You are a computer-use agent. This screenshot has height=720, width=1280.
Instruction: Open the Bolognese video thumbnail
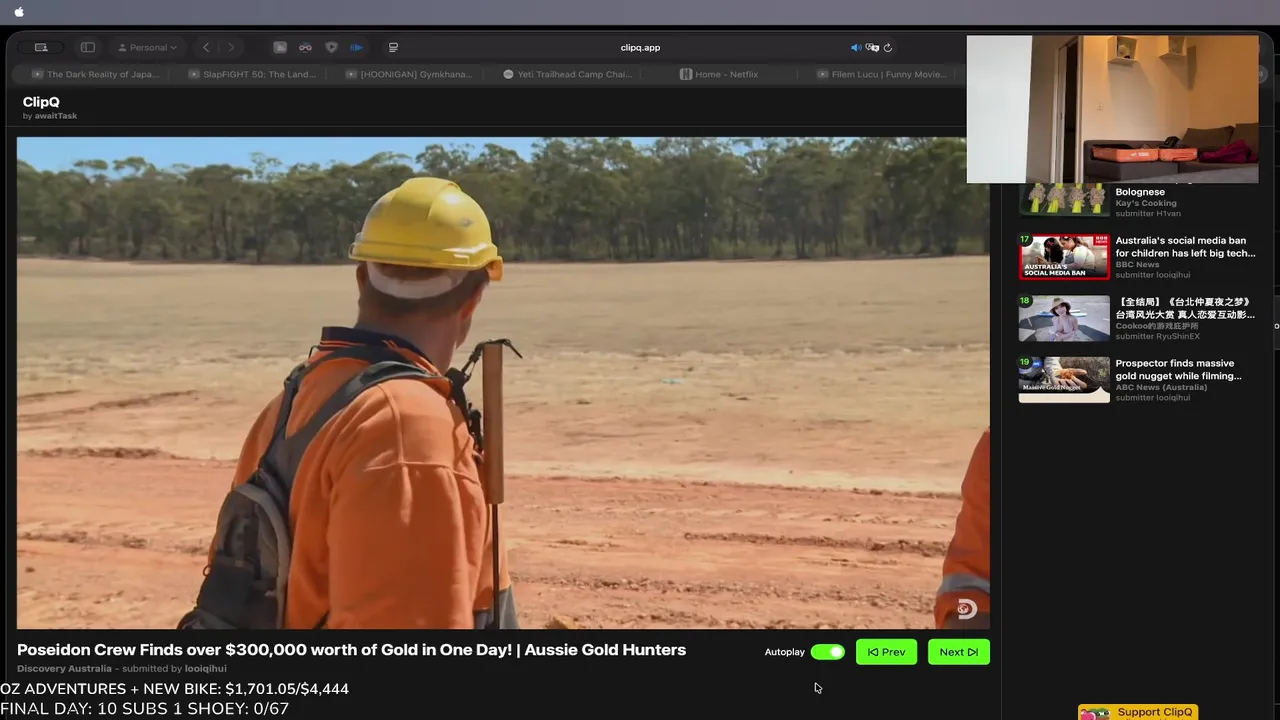1064,198
